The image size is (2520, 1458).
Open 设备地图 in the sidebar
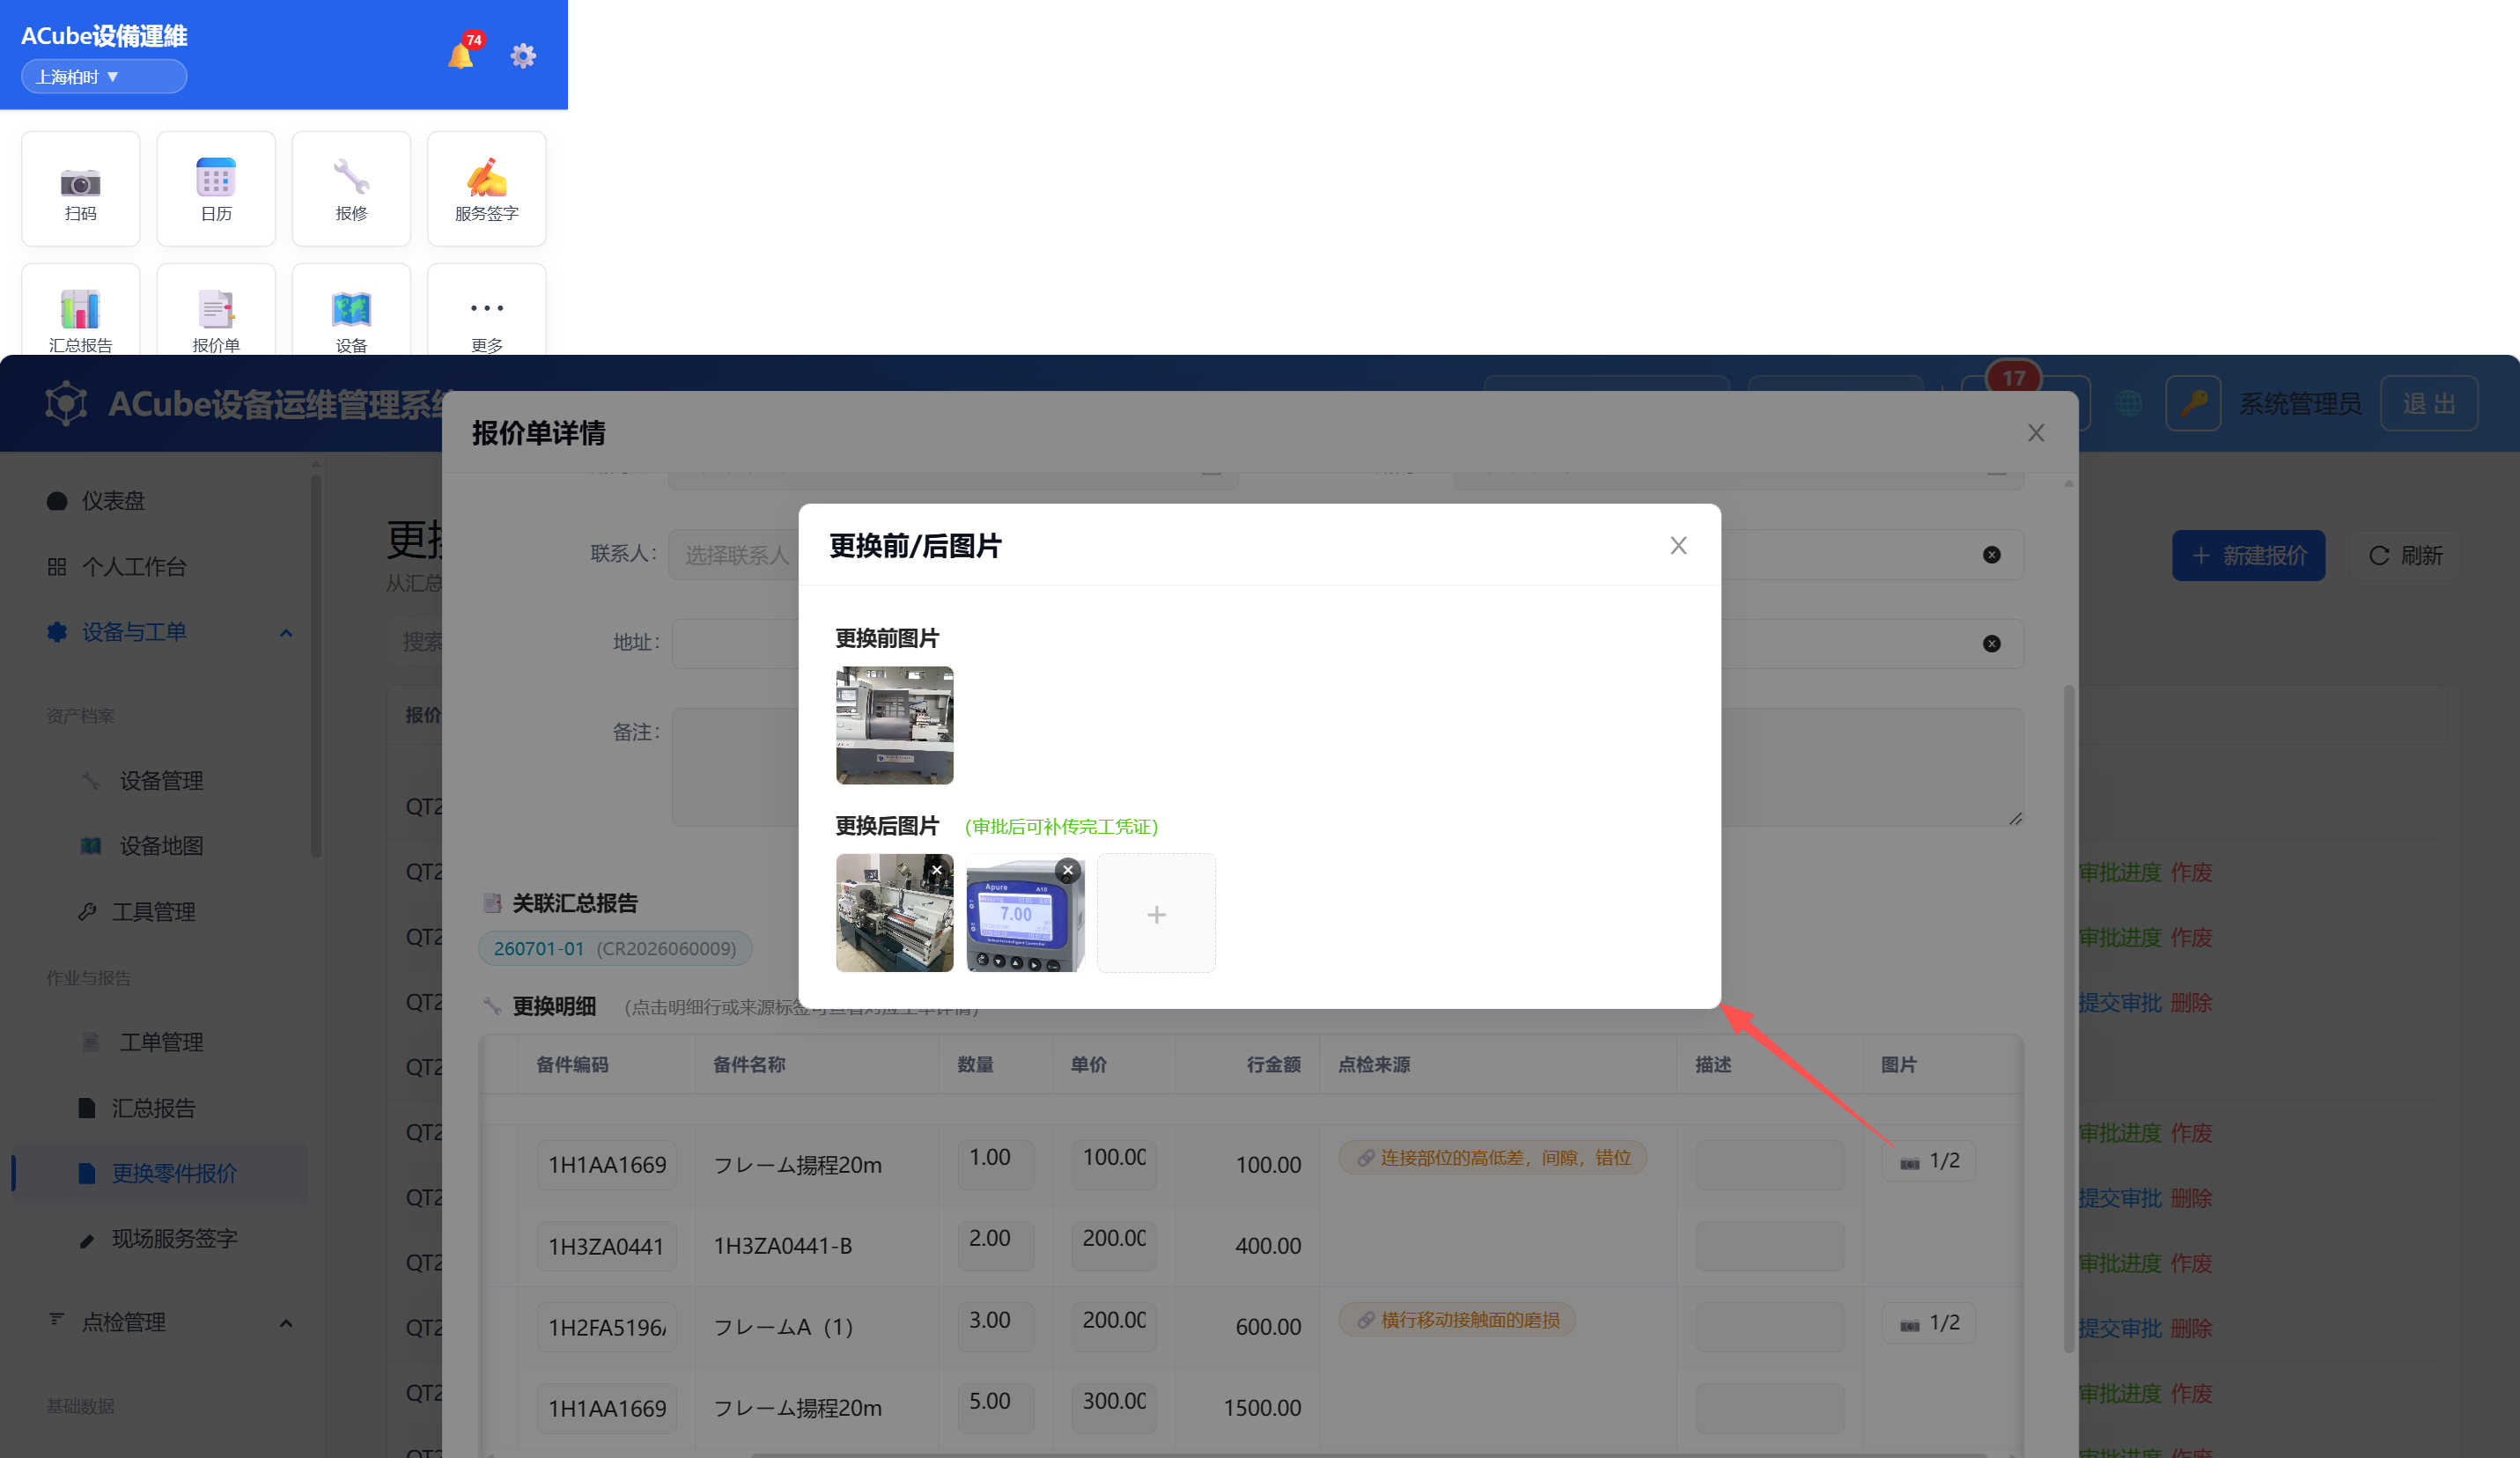161,846
